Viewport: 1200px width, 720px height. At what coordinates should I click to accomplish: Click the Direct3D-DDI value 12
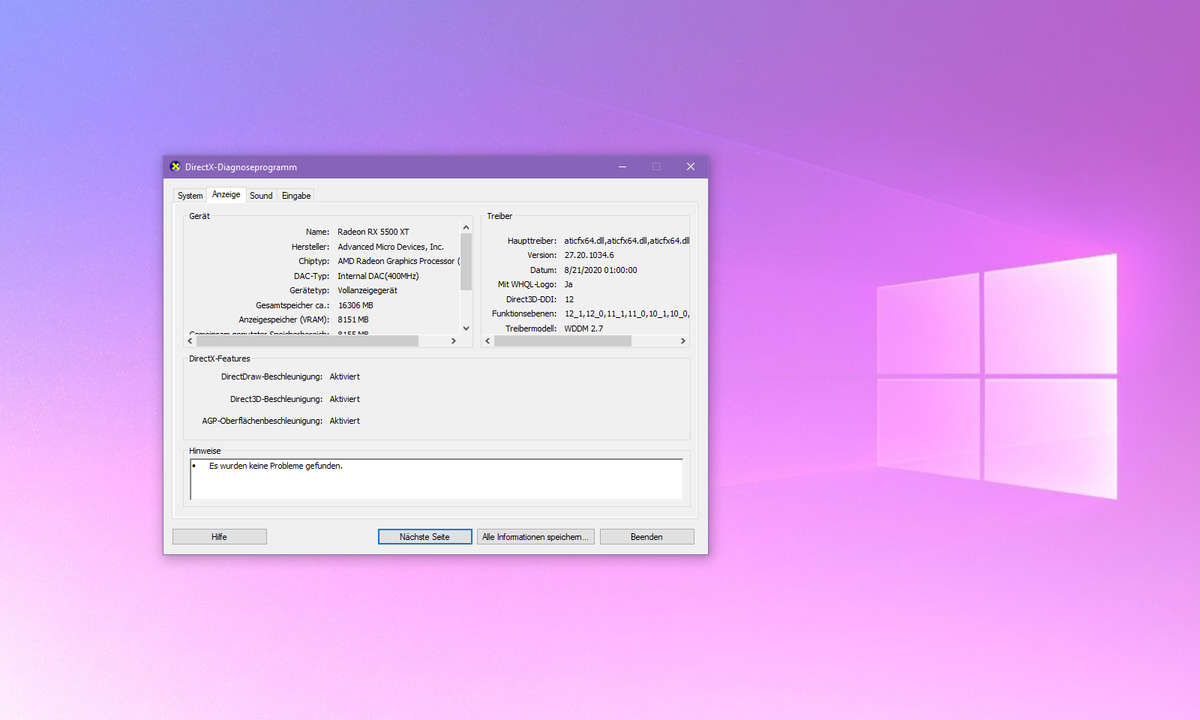[569, 299]
